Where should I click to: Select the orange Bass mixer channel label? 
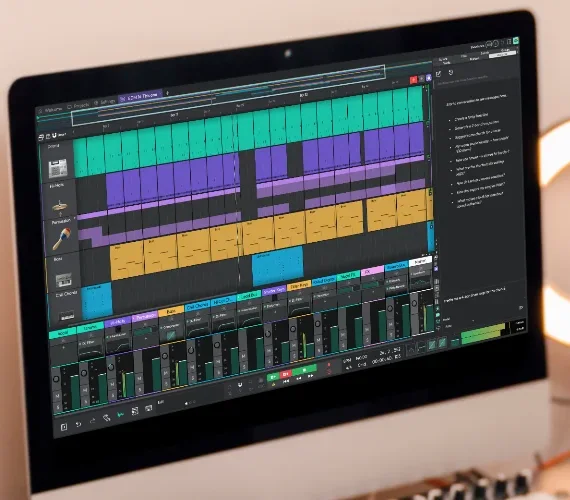click(170, 312)
